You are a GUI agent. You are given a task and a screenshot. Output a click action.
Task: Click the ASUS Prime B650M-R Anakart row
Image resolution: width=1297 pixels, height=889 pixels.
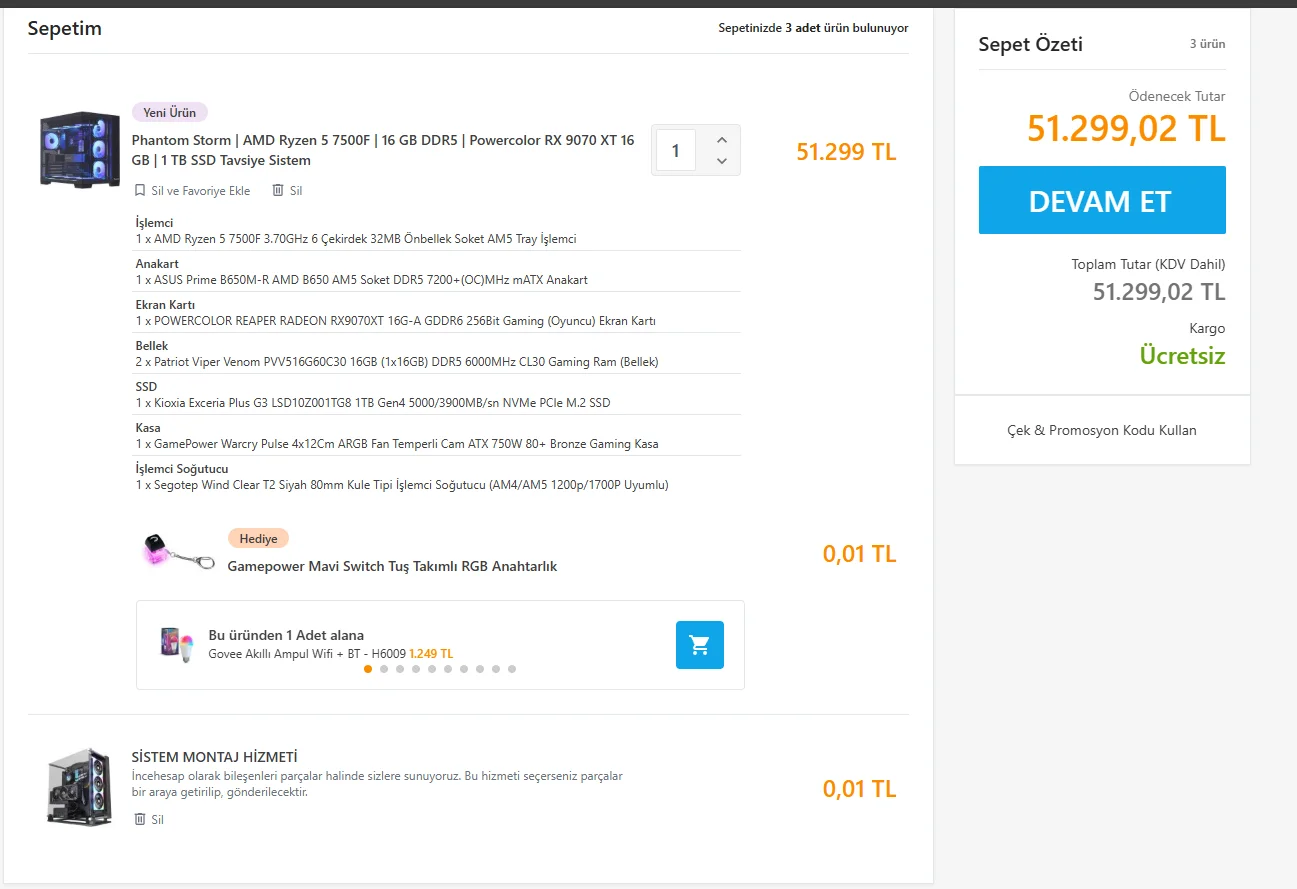(x=438, y=271)
